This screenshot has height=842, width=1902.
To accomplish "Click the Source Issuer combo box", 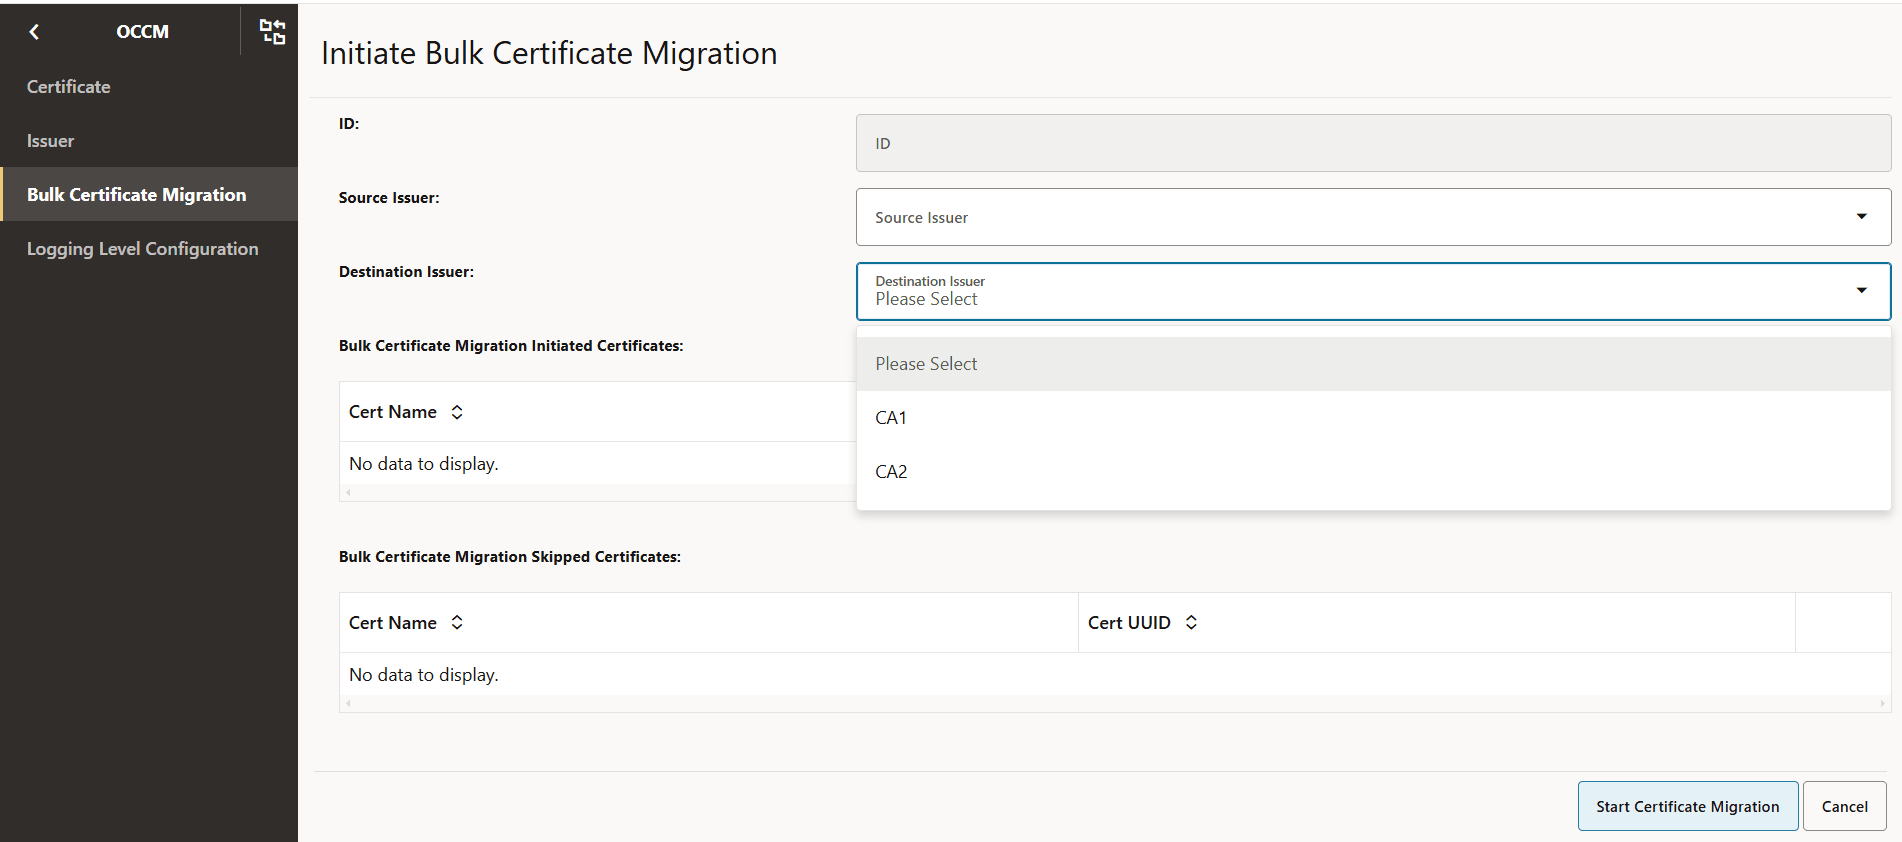I will pyautogui.click(x=1350, y=217).
